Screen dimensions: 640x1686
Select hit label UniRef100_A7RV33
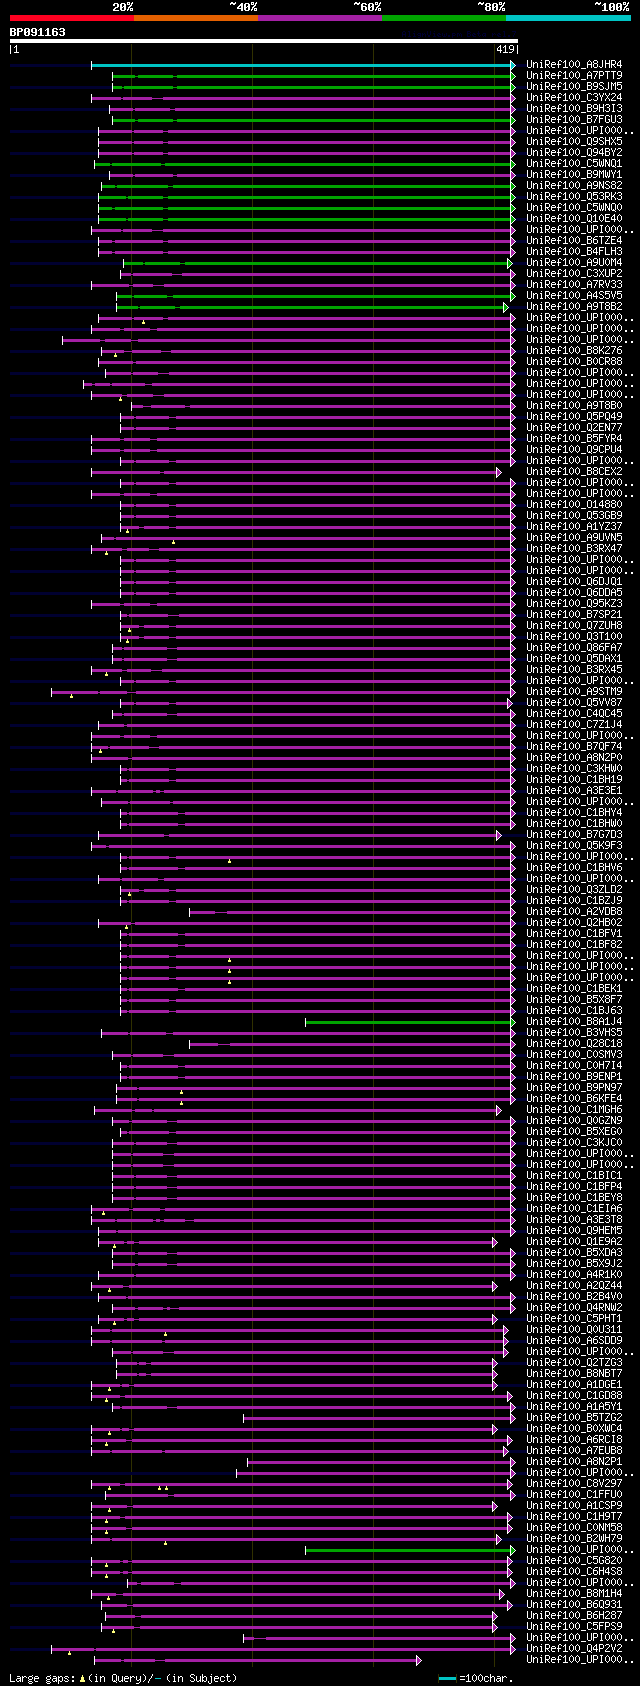(x=574, y=285)
